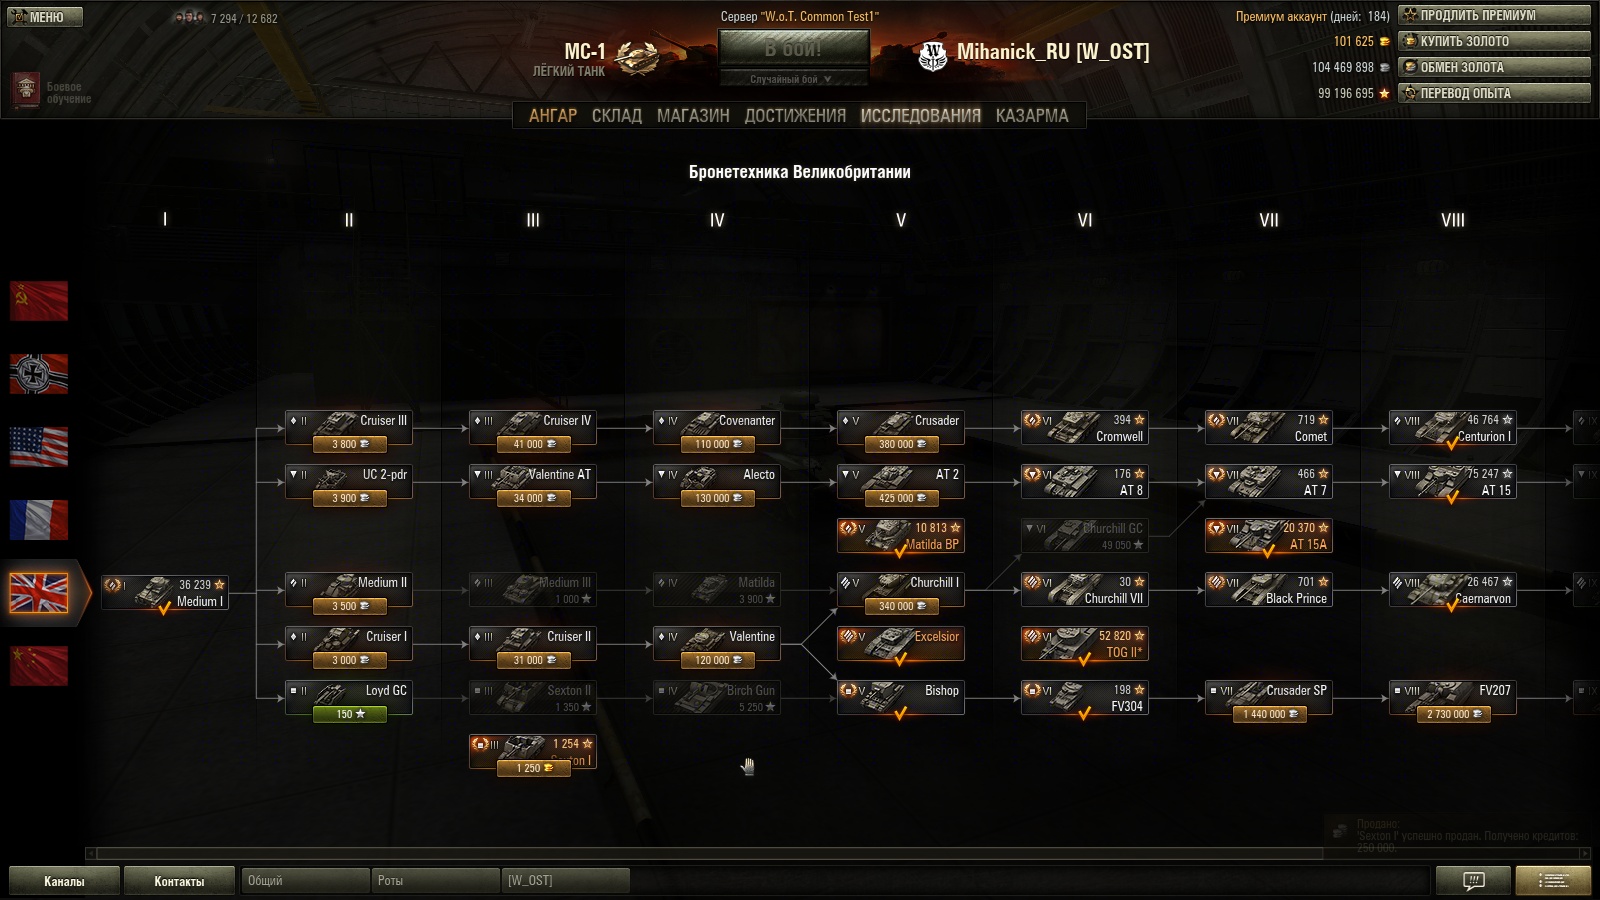Select the USA nation flag icon

tap(39, 447)
